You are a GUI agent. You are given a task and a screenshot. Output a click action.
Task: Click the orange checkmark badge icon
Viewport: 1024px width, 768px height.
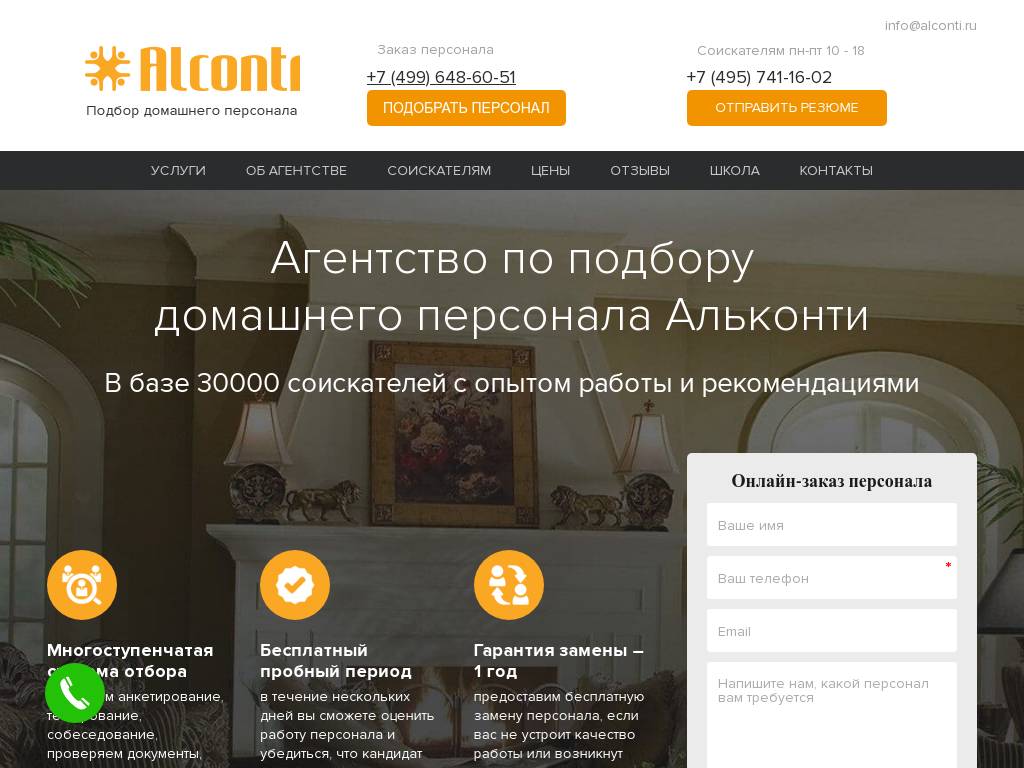(x=295, y=584)
